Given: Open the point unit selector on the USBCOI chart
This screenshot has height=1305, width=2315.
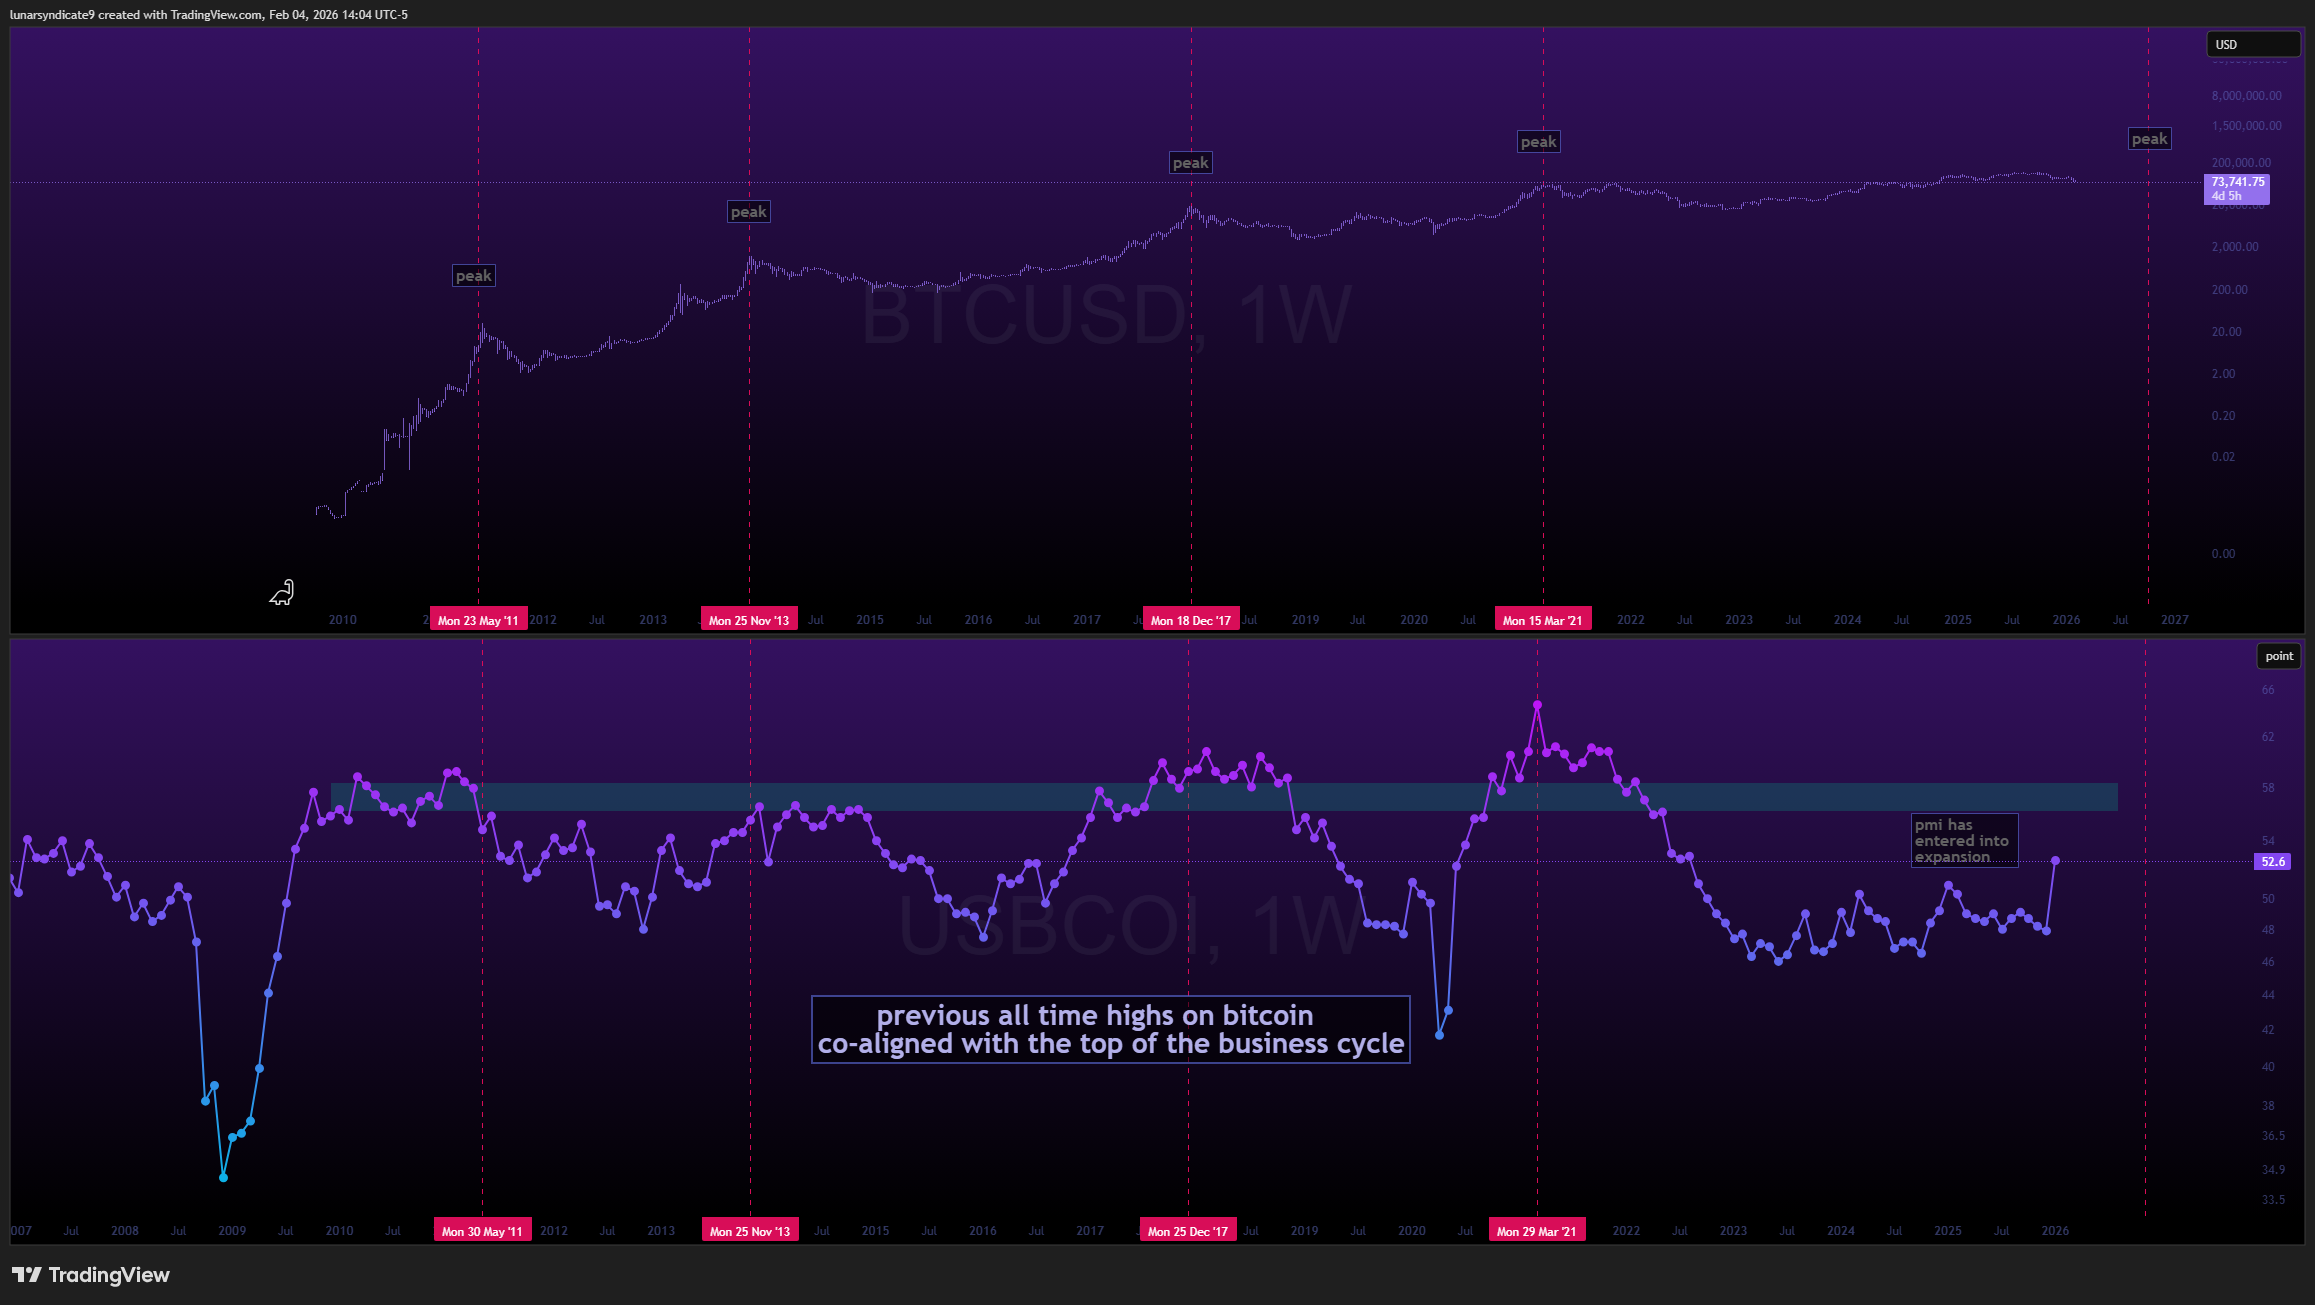Looking at the screenshot, I should tap(2279, 656).
